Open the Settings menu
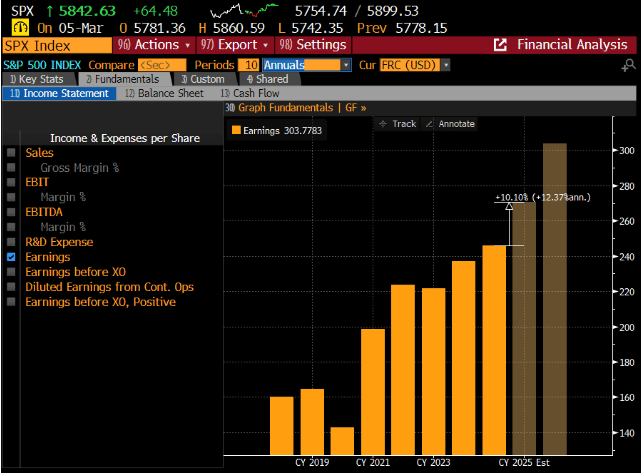 pos(313,45)
